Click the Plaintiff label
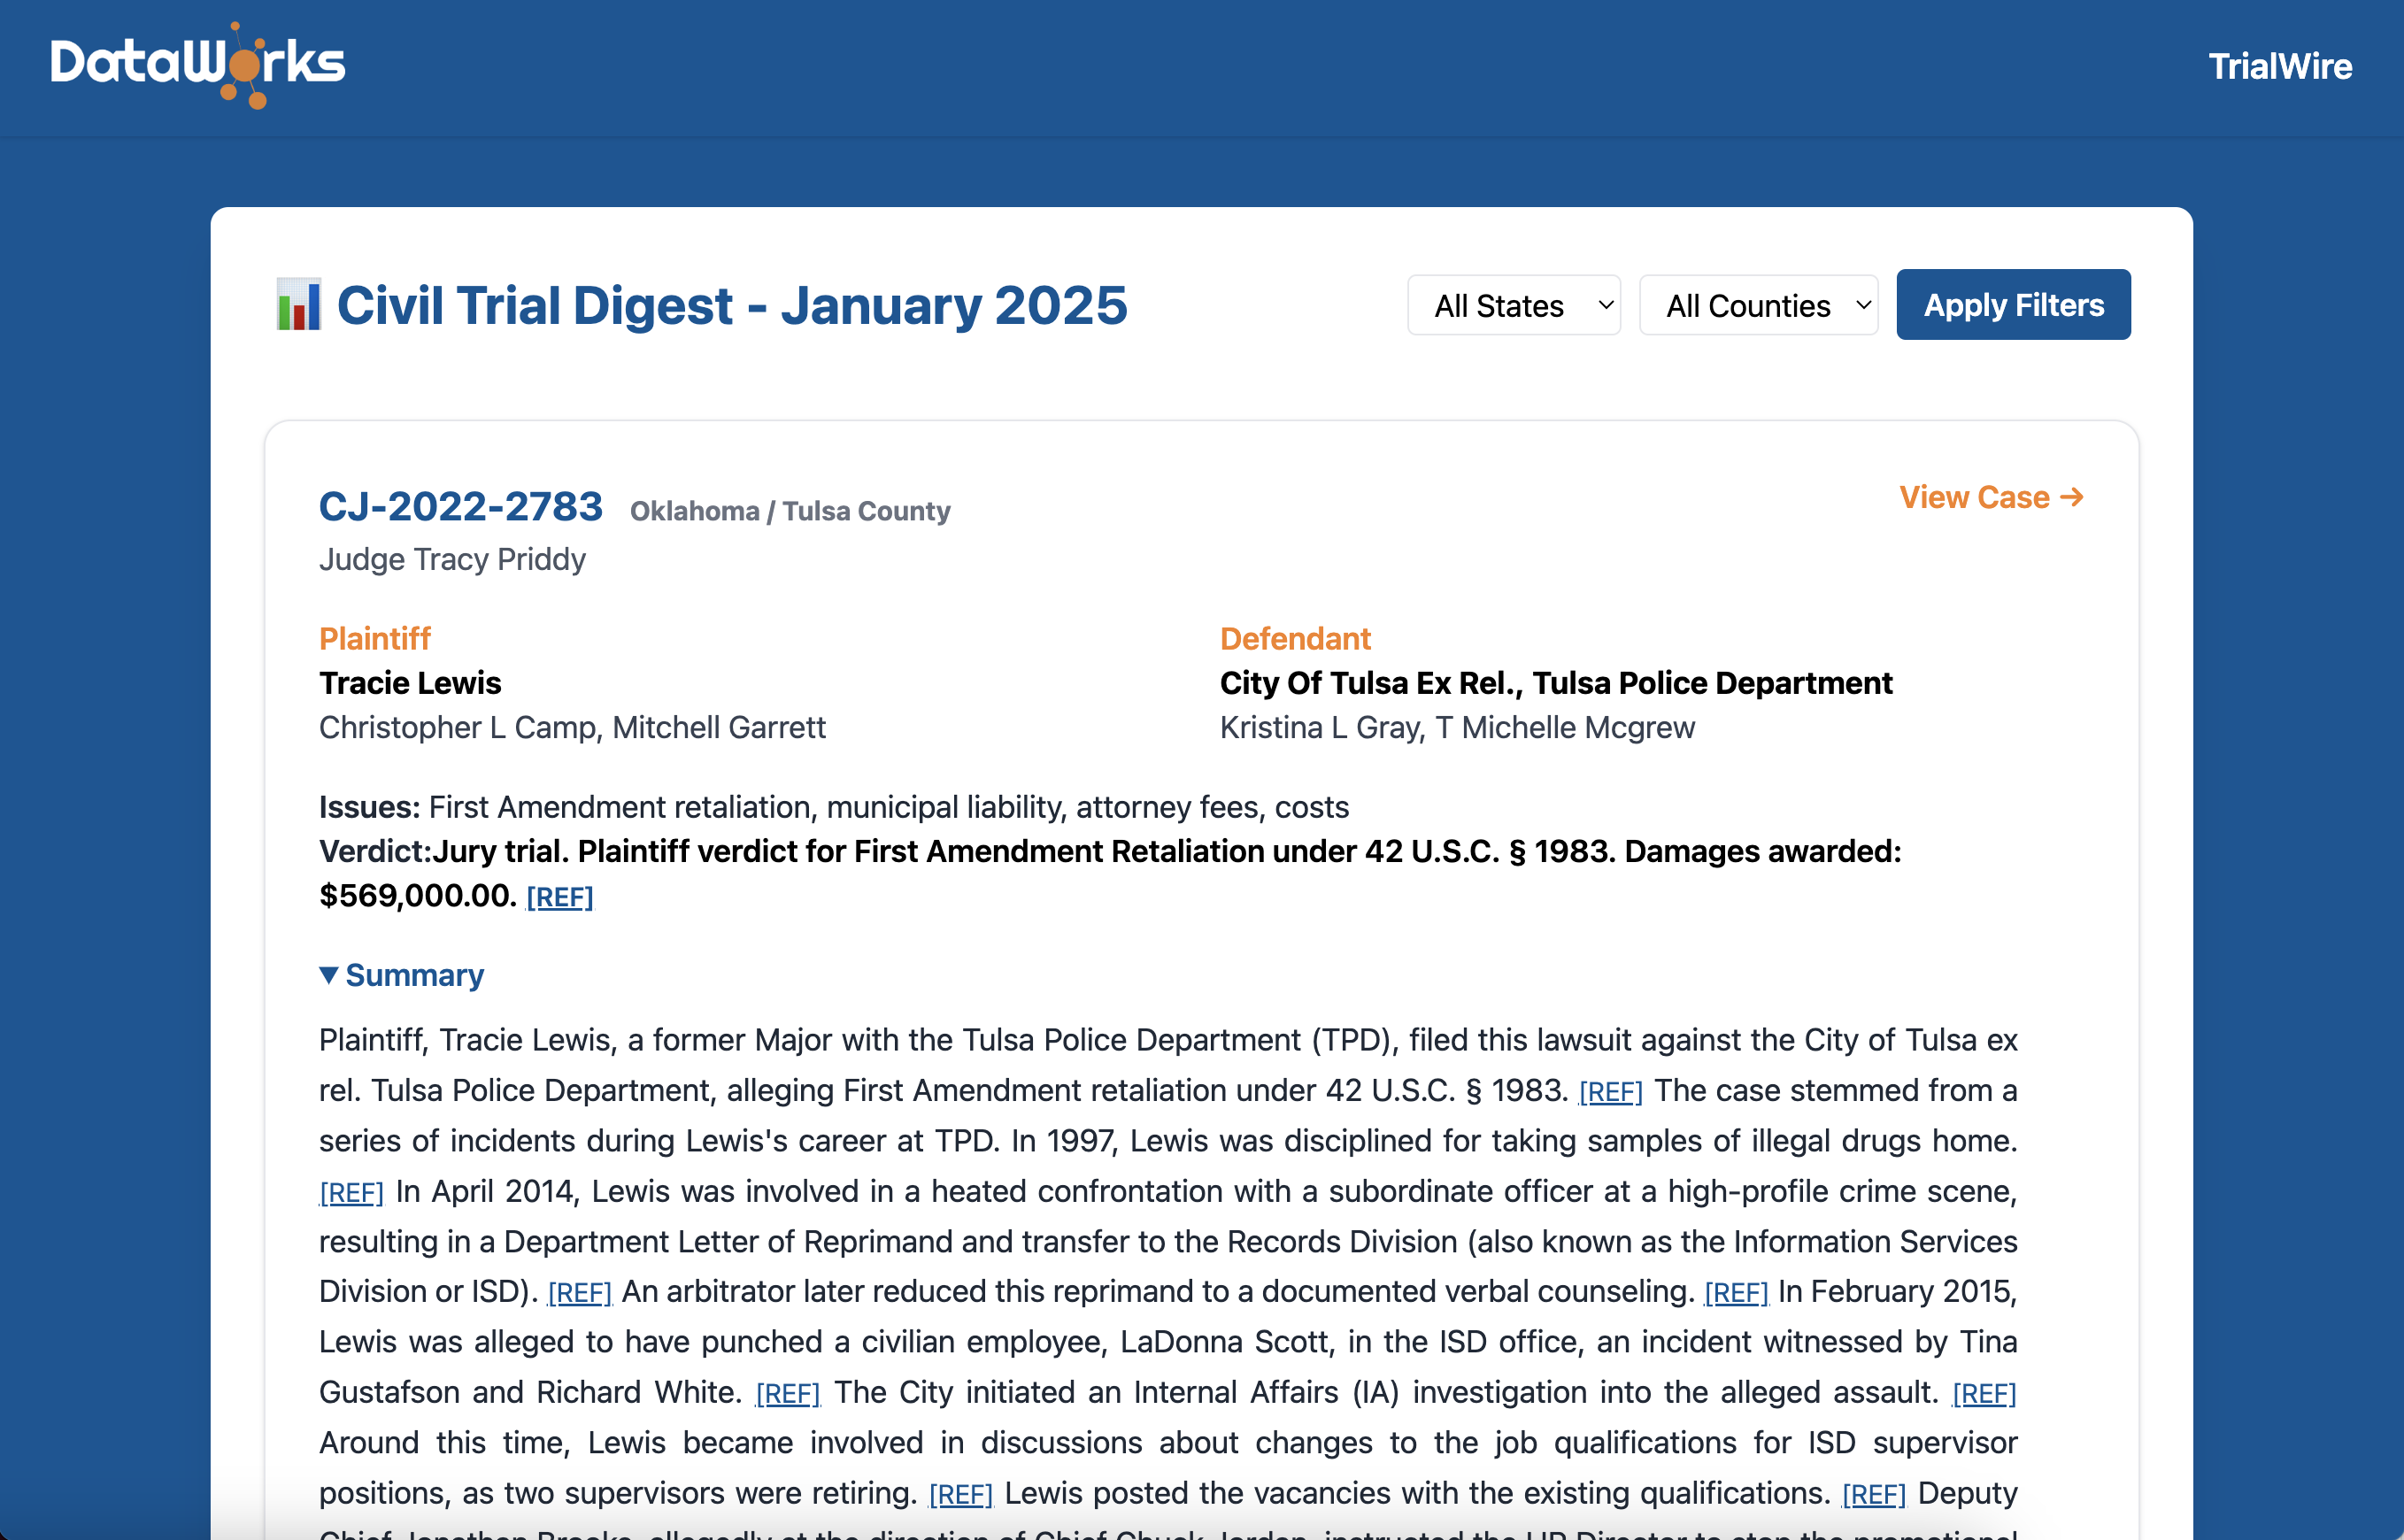This screenshot has height=1540, width=2404. (x=375, y=638)
